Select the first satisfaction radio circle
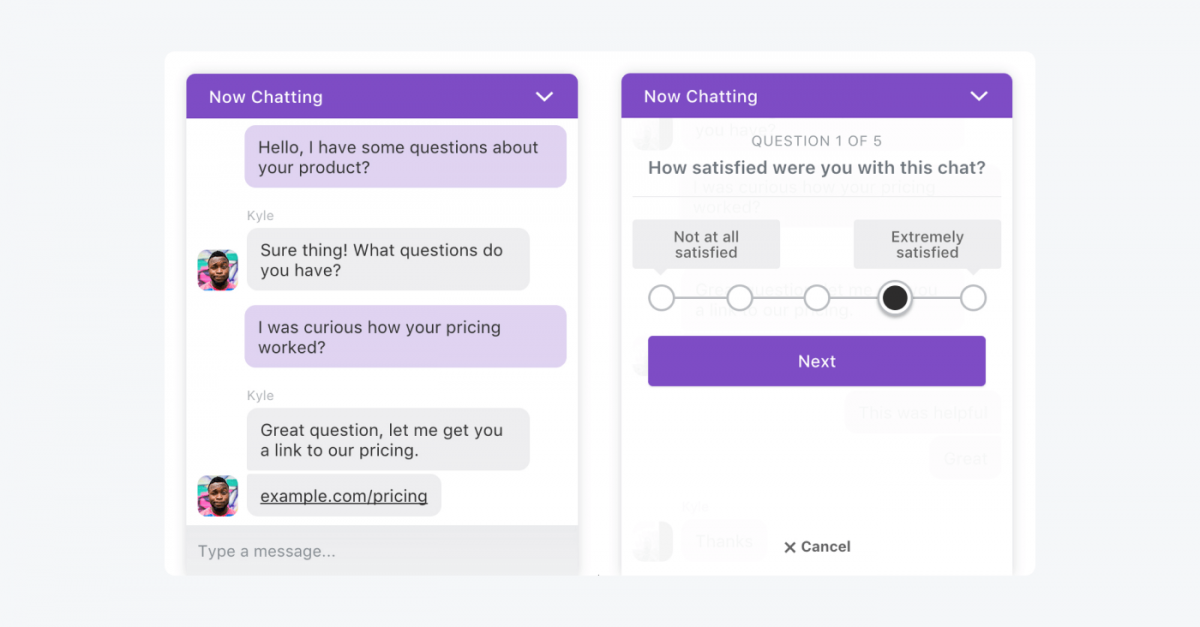1200x627 pixels. (661, 298)
